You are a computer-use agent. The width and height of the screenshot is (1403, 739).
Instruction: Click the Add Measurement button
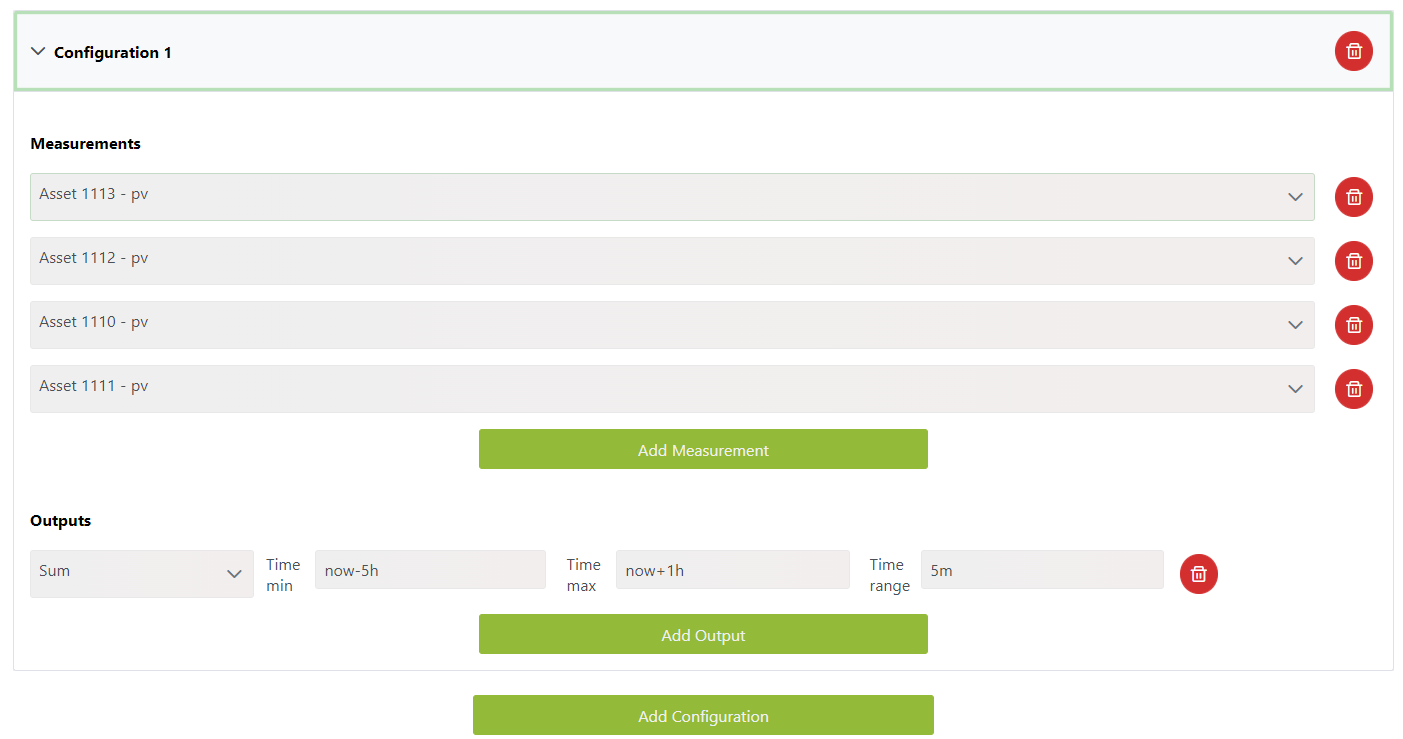click(703, 449)
